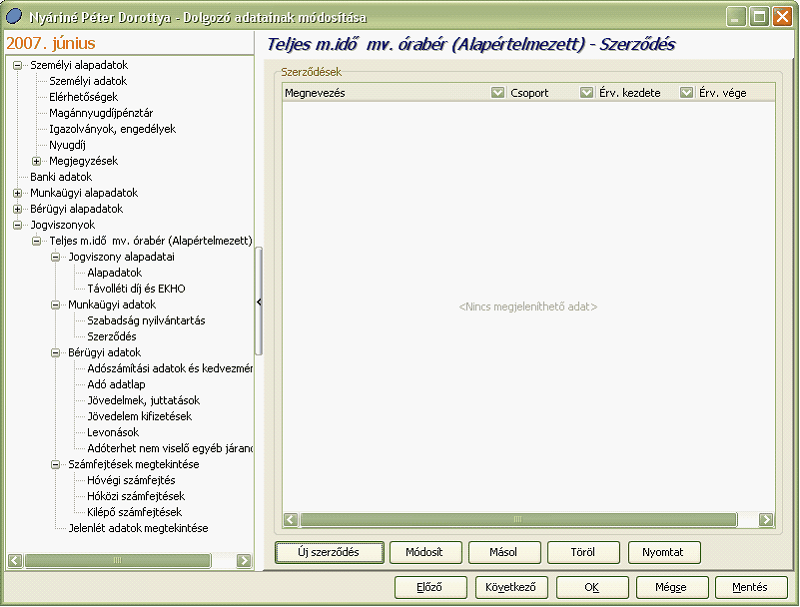Click the contracts grid's scrollbar right arrow
This screenshot has height=607, width=800.
[766, 520]
